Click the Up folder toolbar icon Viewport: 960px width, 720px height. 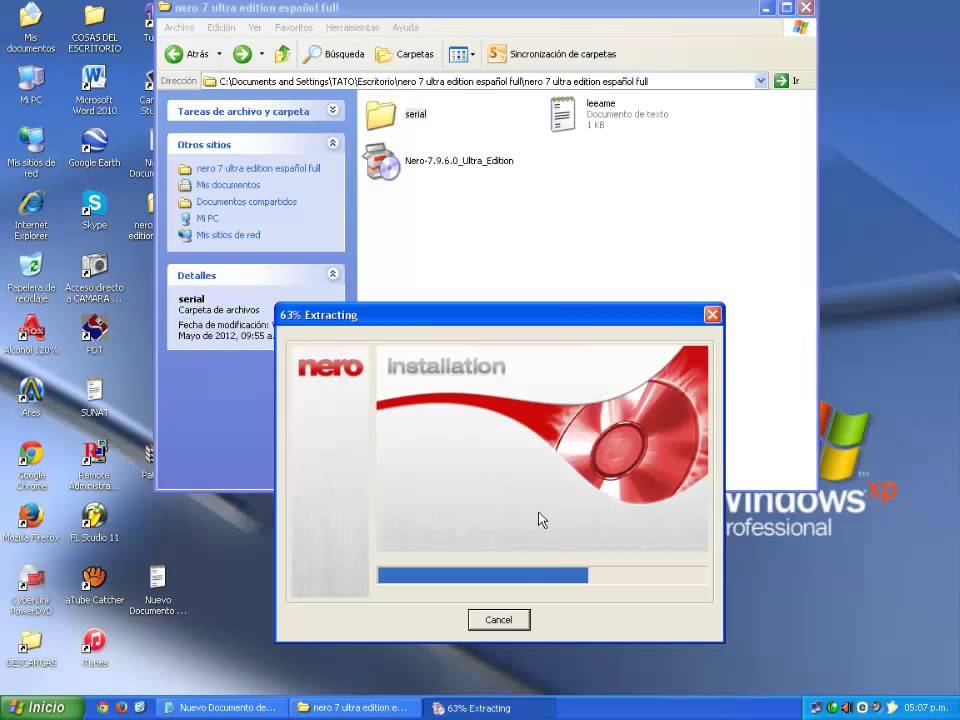[283, 54]
